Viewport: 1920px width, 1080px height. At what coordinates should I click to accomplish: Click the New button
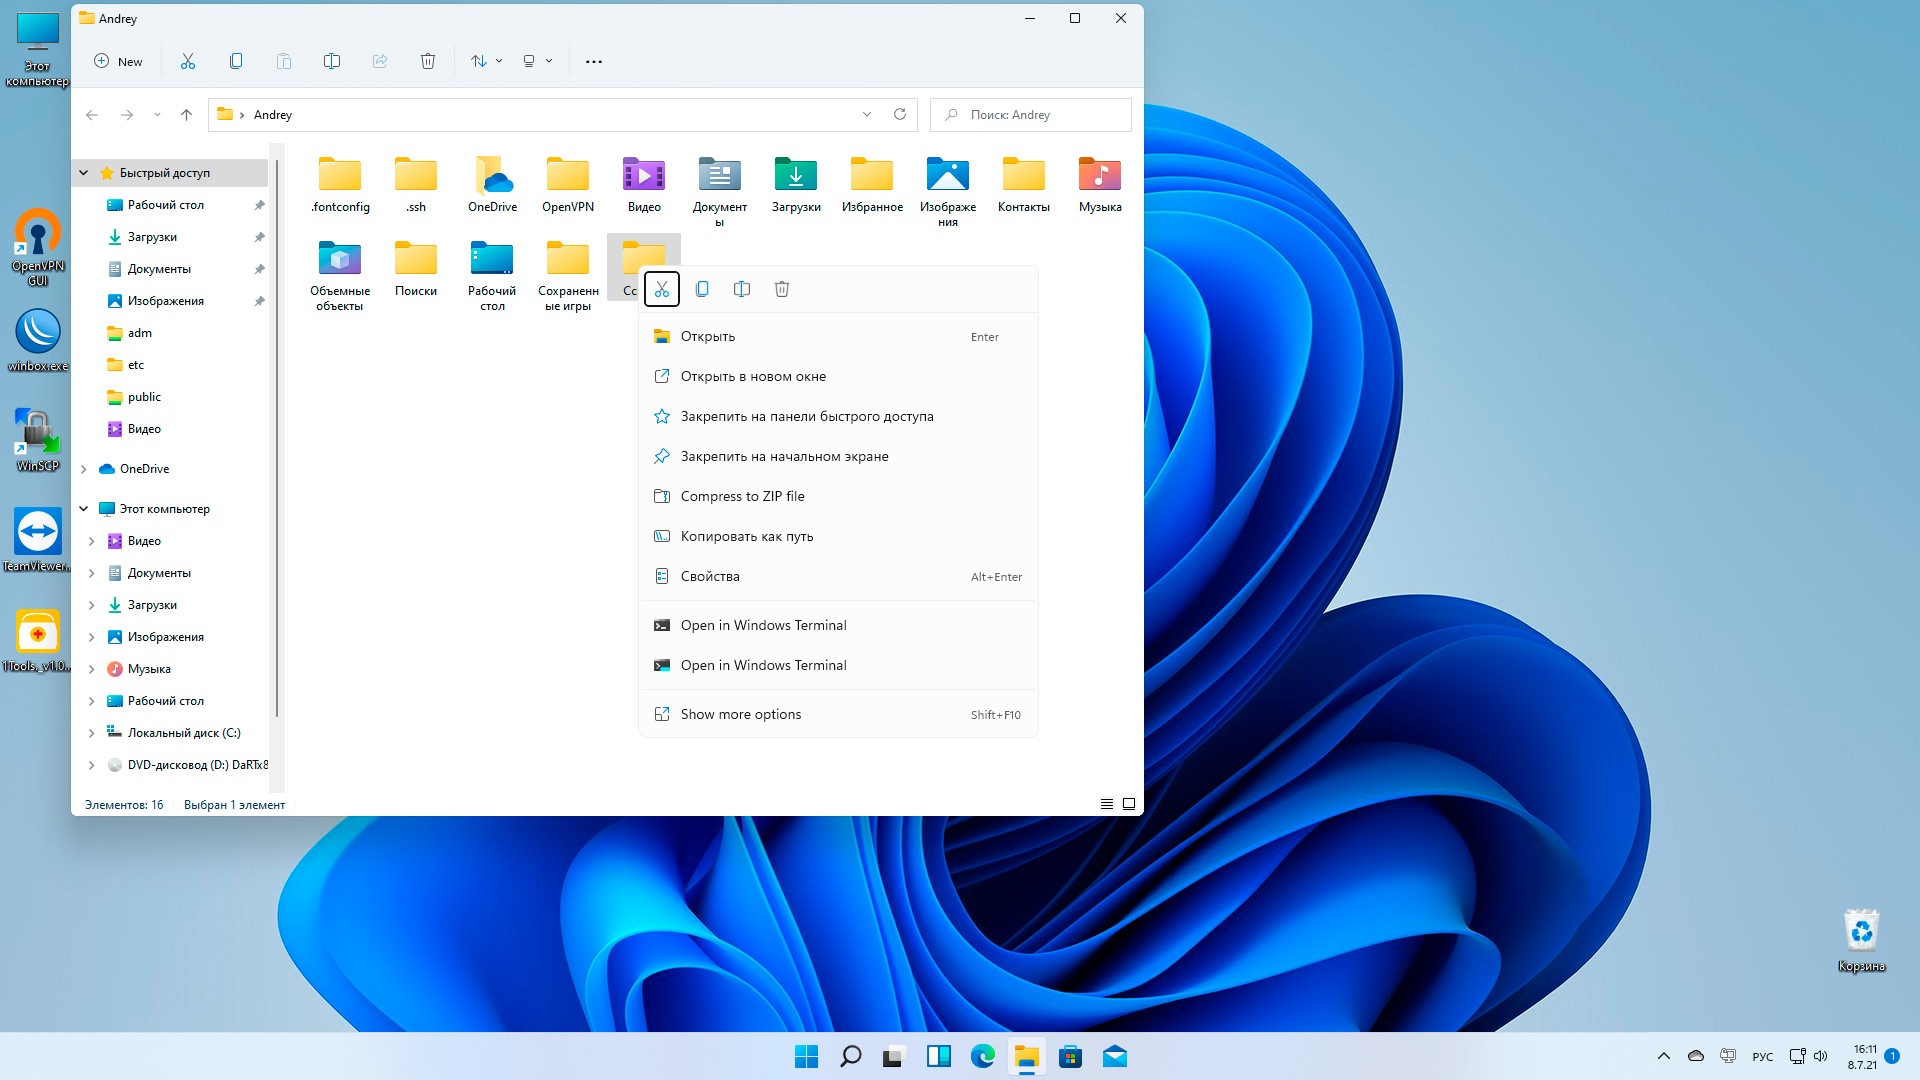point(118,61)
